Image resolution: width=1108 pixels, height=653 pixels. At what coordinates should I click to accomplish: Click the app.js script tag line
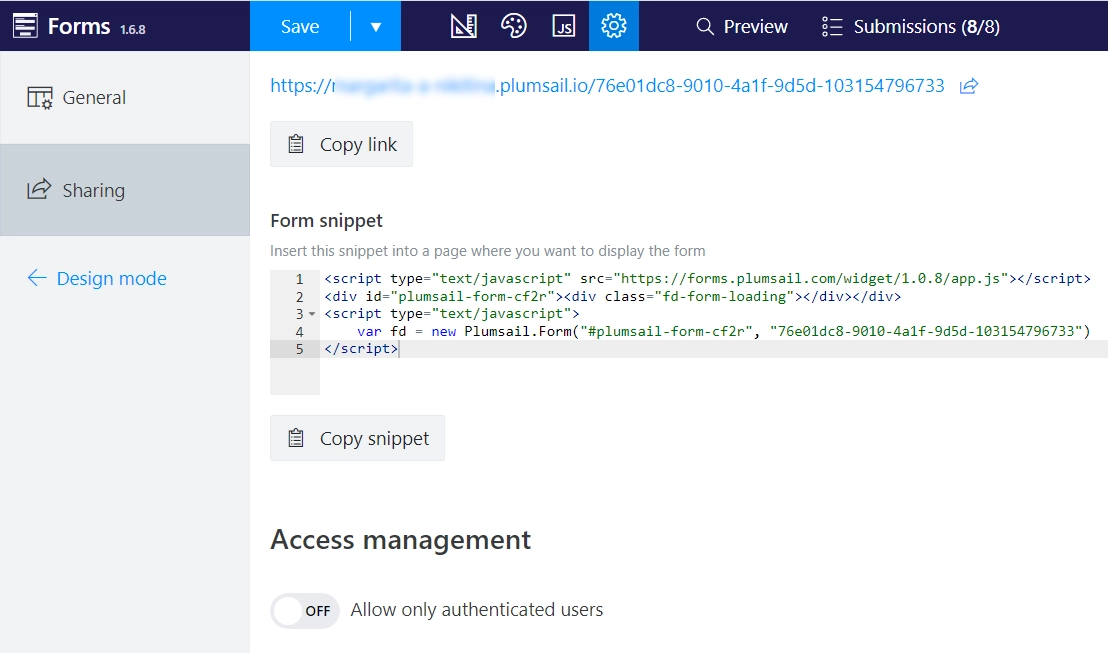(x=707, y=278)
